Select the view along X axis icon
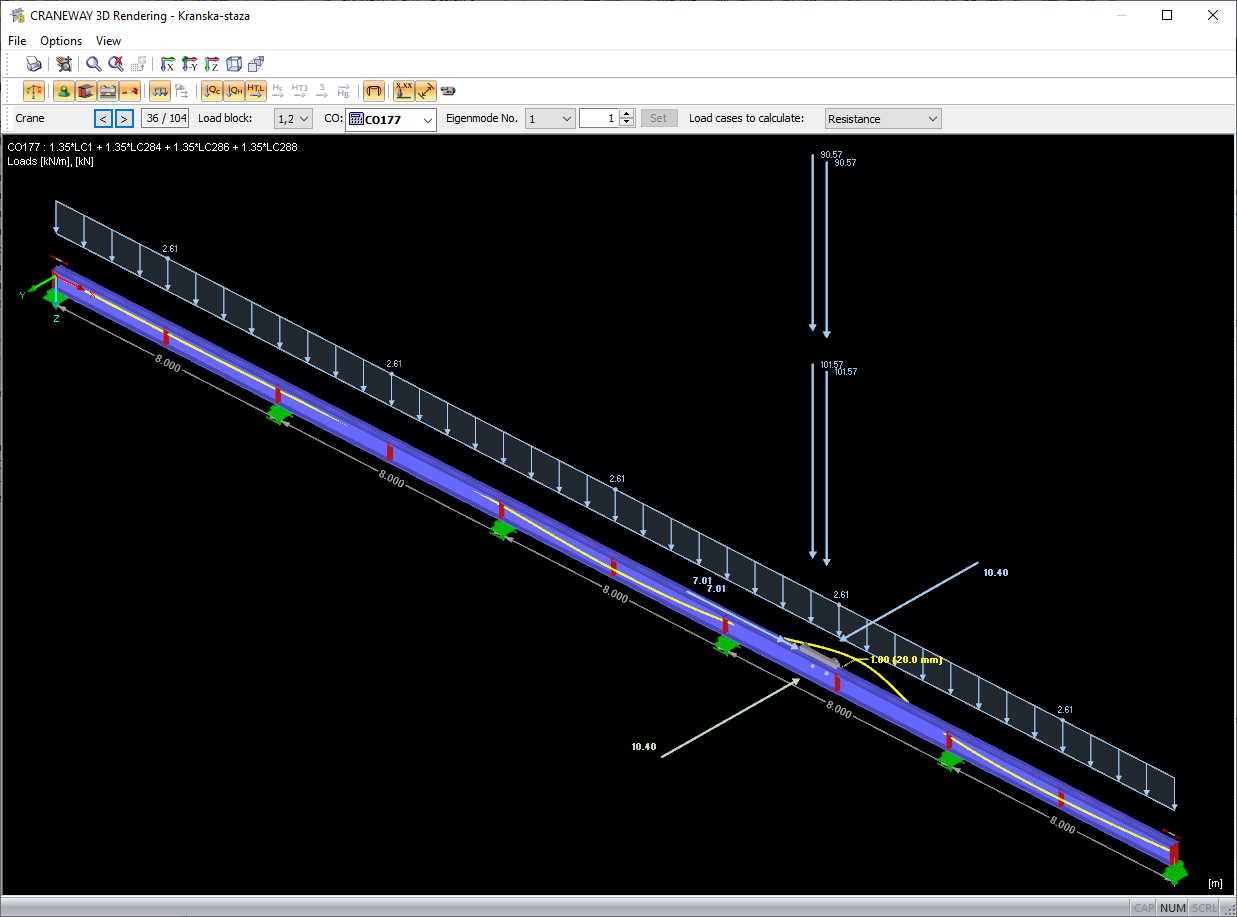The width and height of the screenshot is (1237, 917). click(x=166, y=64)
